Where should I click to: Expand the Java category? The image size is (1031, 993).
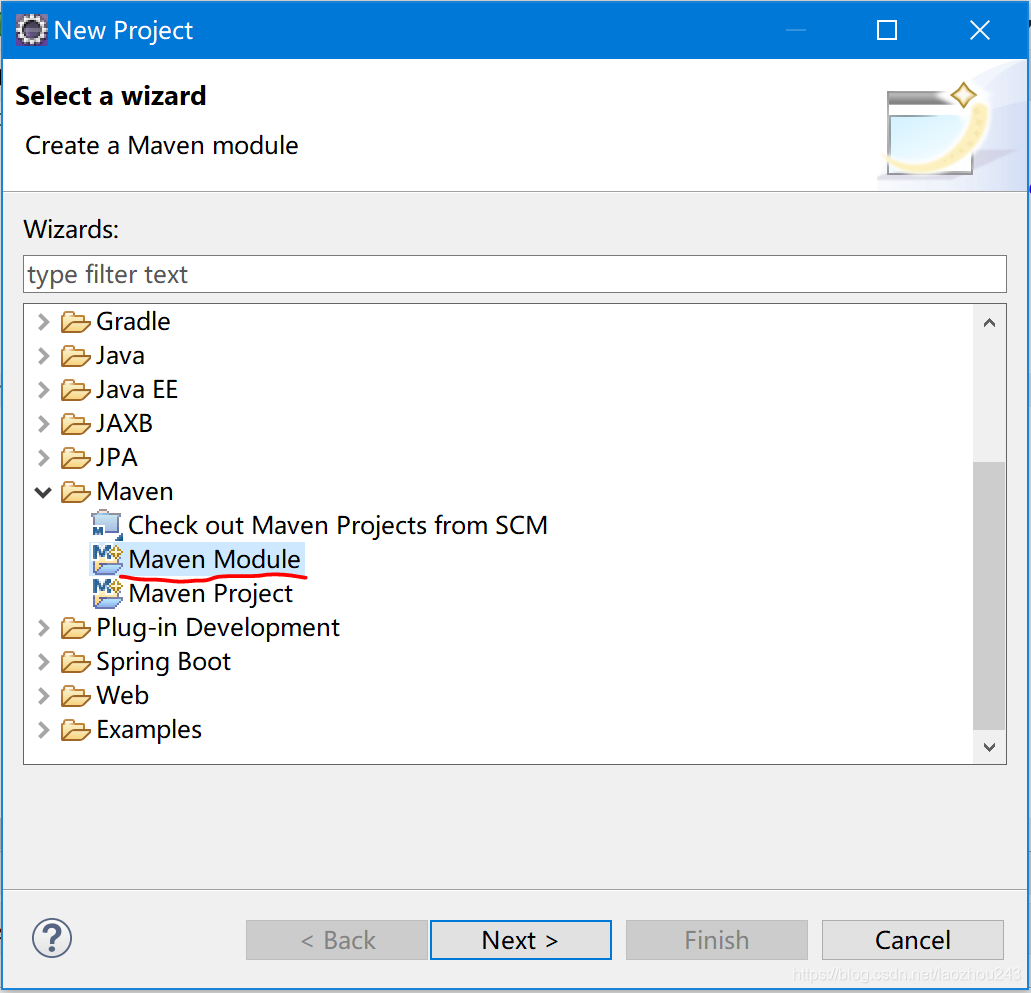point(43,356)
